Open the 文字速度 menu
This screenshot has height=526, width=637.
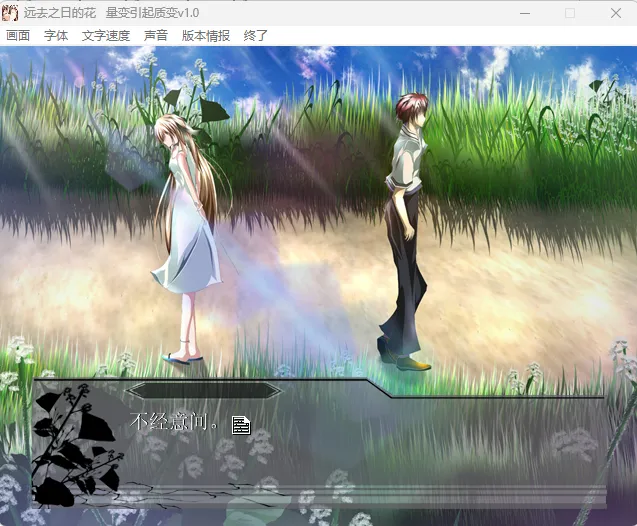click(x=106, y=36)
